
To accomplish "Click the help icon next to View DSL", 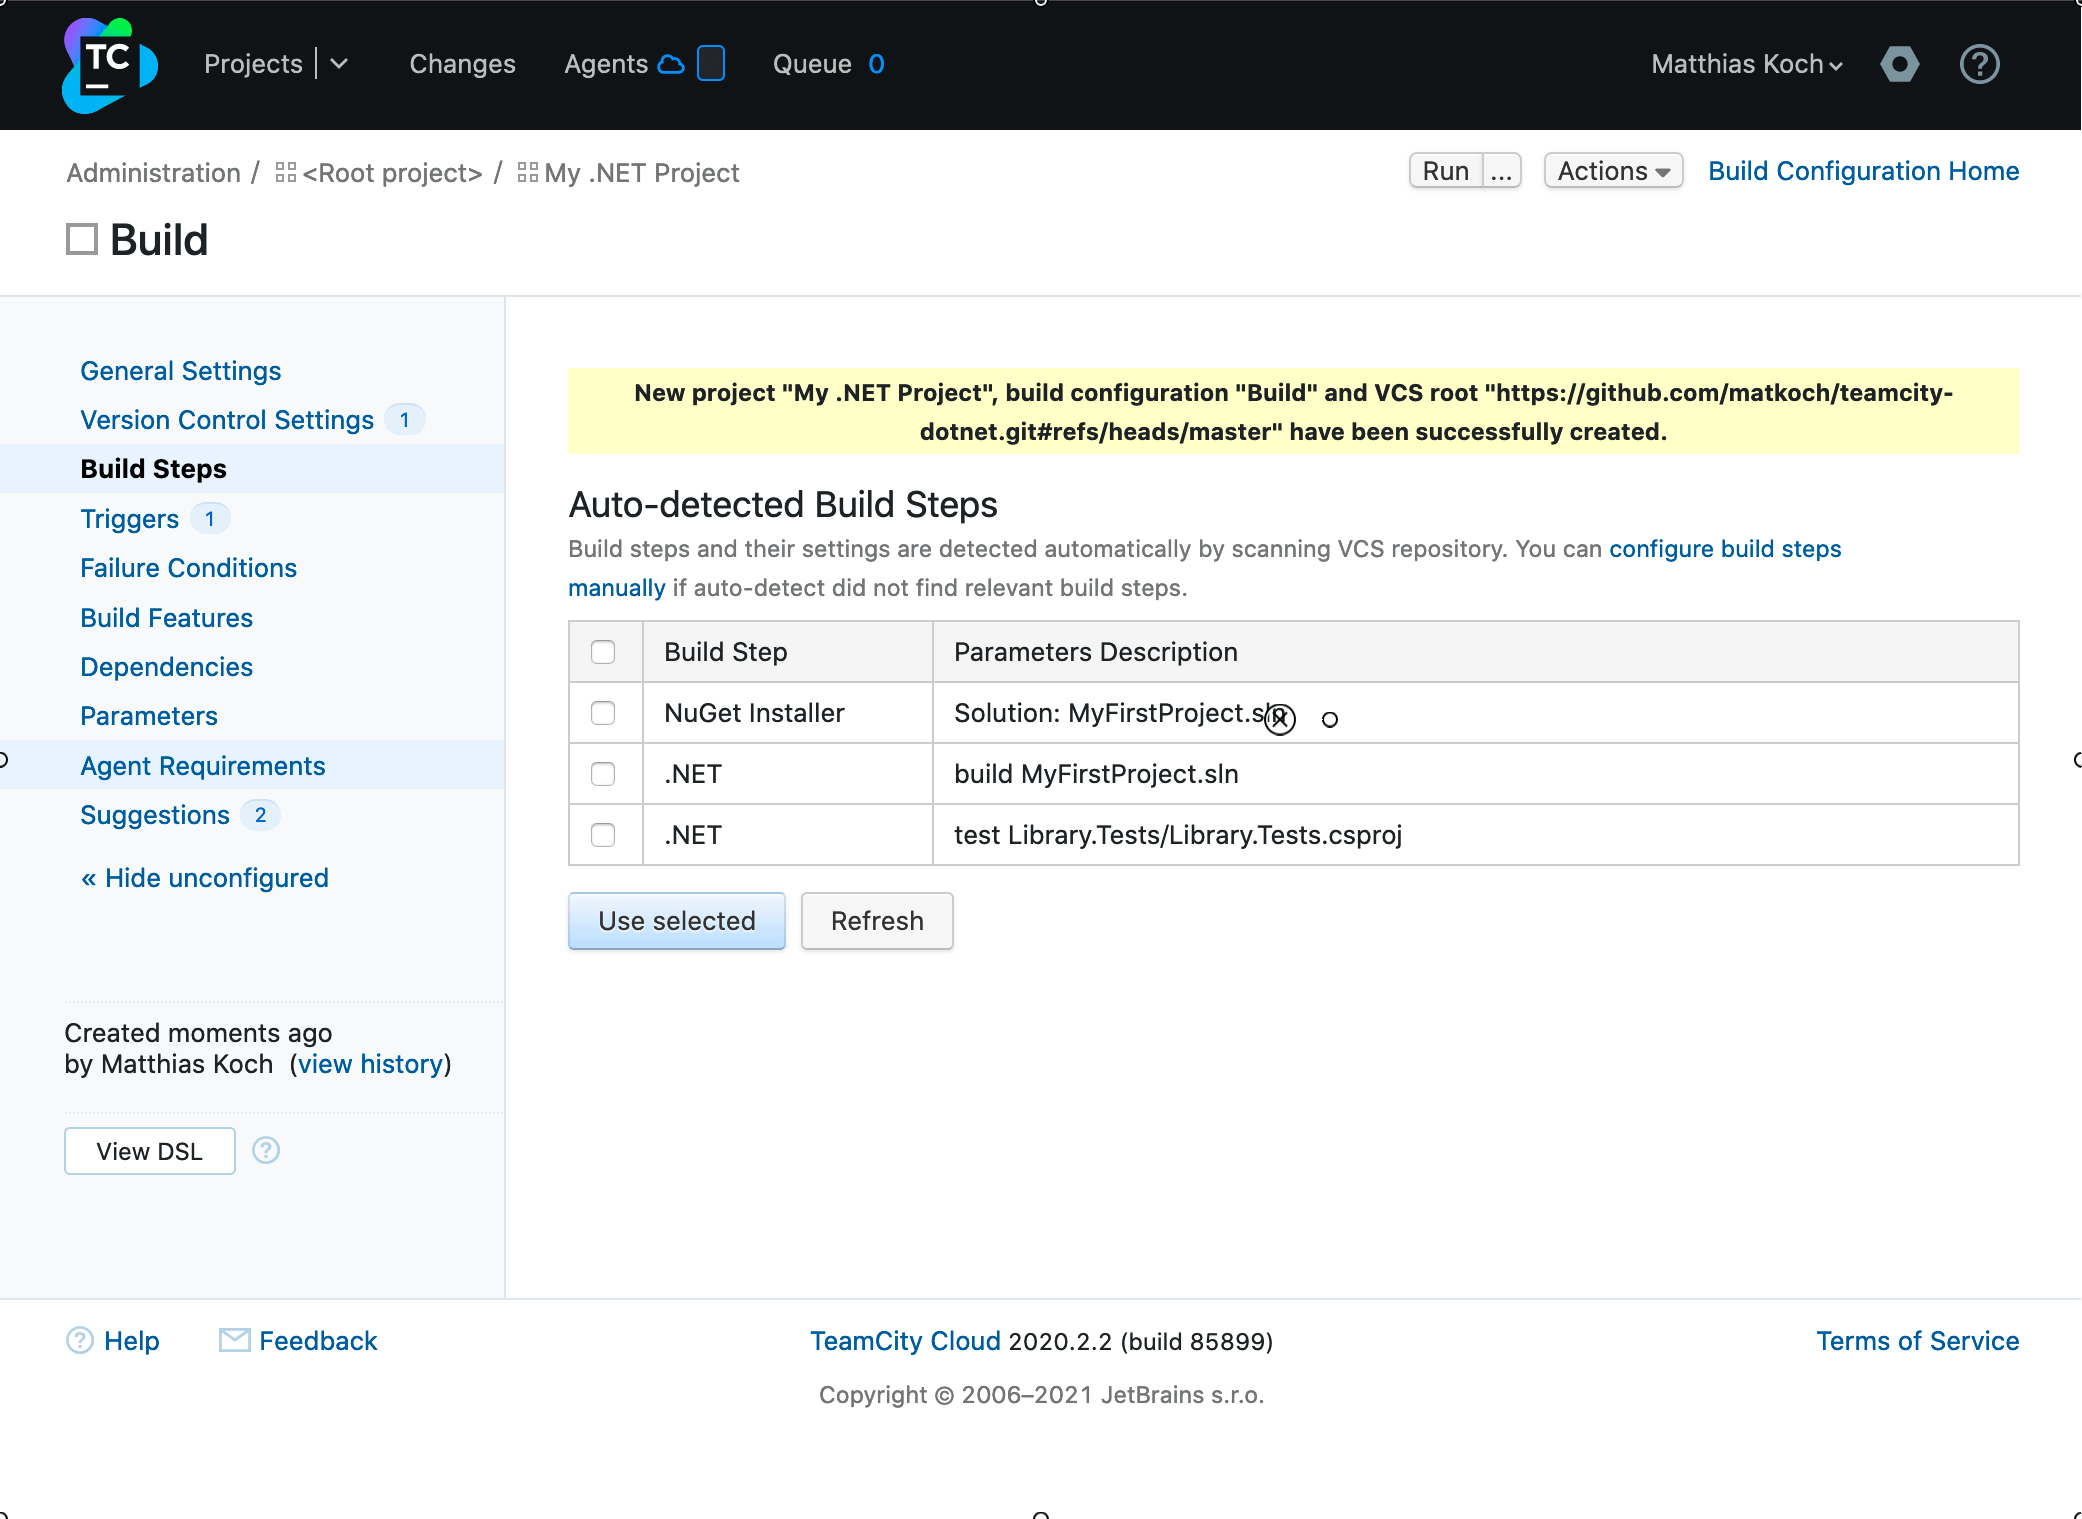I will [x=266, y=1150].
